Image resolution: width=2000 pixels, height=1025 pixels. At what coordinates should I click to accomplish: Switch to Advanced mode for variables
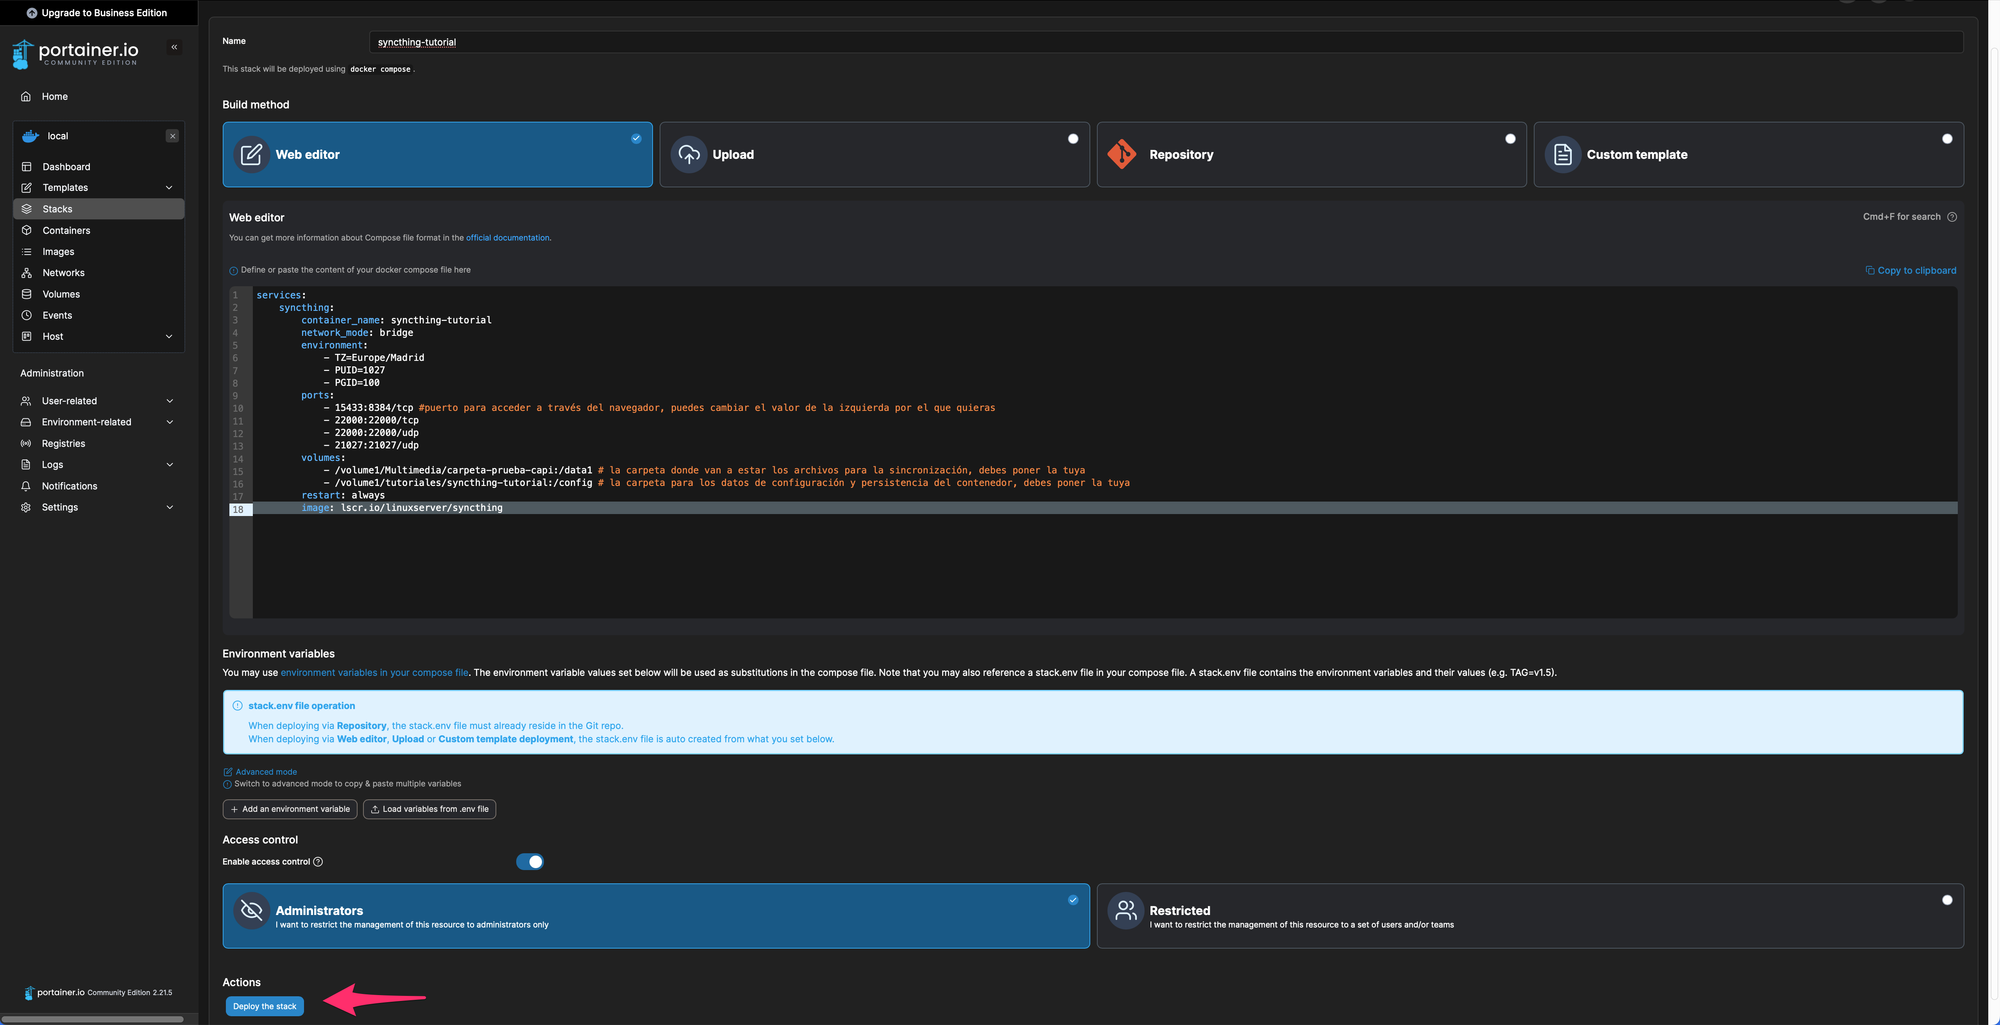click(260, 772)
